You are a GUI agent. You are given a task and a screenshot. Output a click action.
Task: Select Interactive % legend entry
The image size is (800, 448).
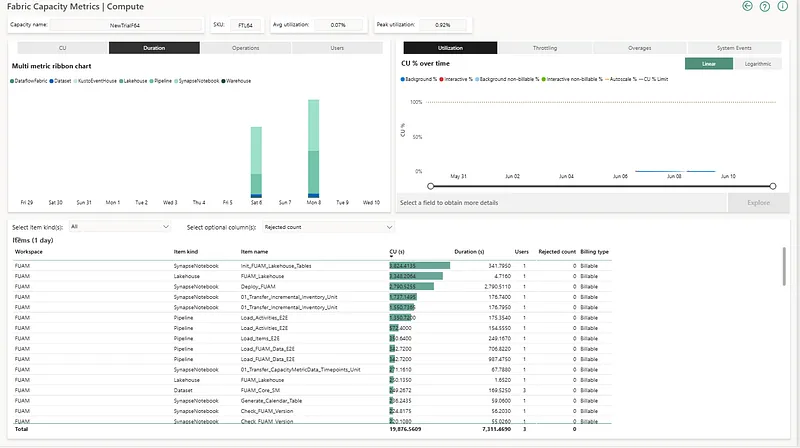pos(456,79)
